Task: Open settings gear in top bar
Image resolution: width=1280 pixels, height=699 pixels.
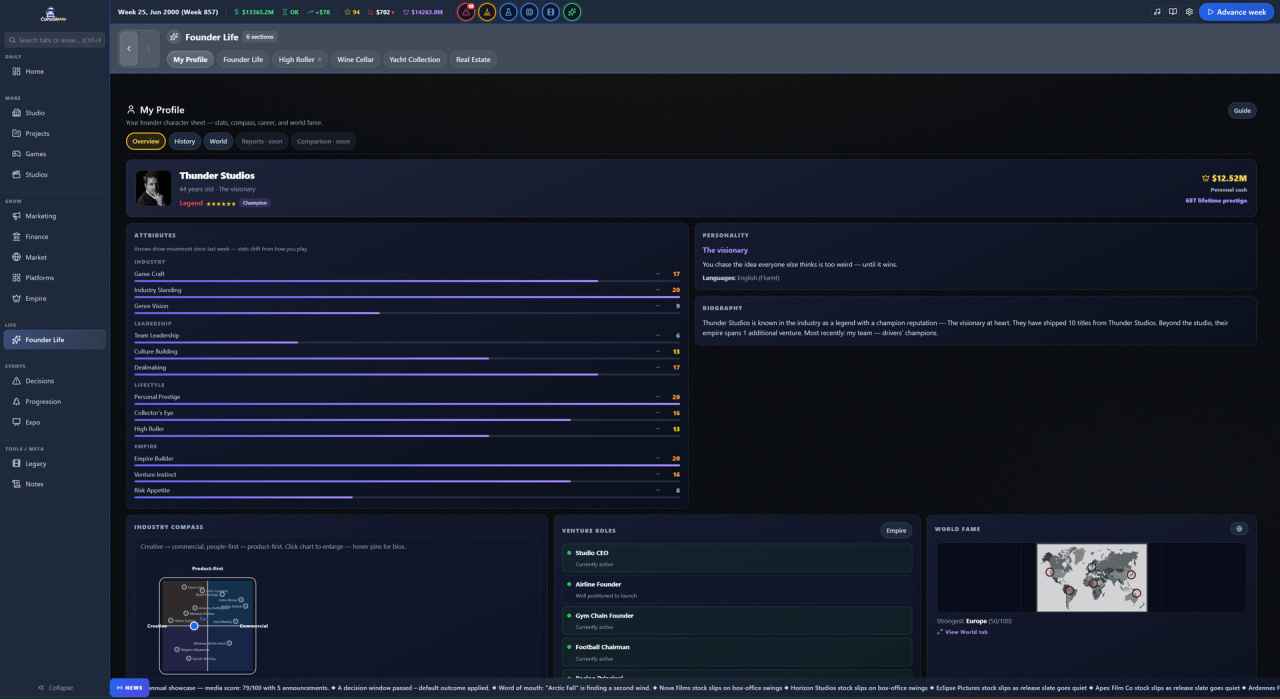Action: [1189, 12]
